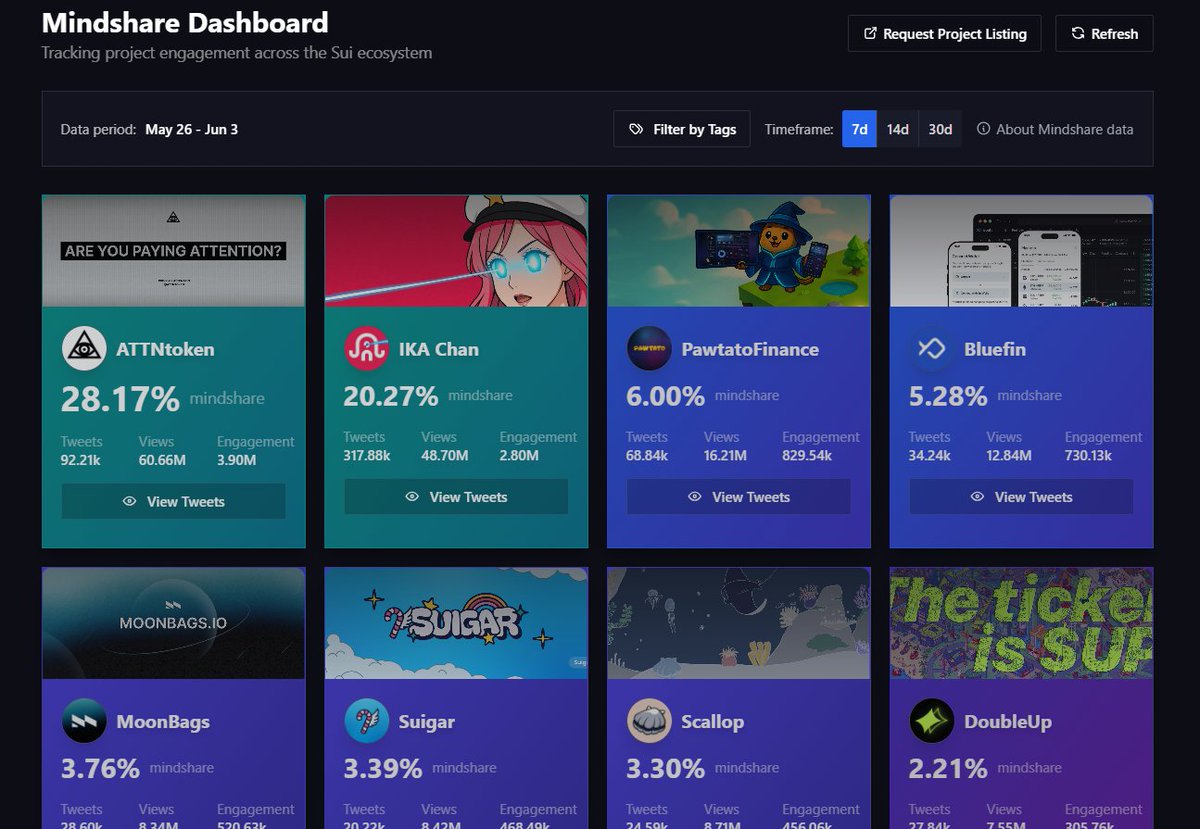The width and height of the screenshot is (1200, 829).
Task: Open Scallop underwater banner image
Action: 739,623
